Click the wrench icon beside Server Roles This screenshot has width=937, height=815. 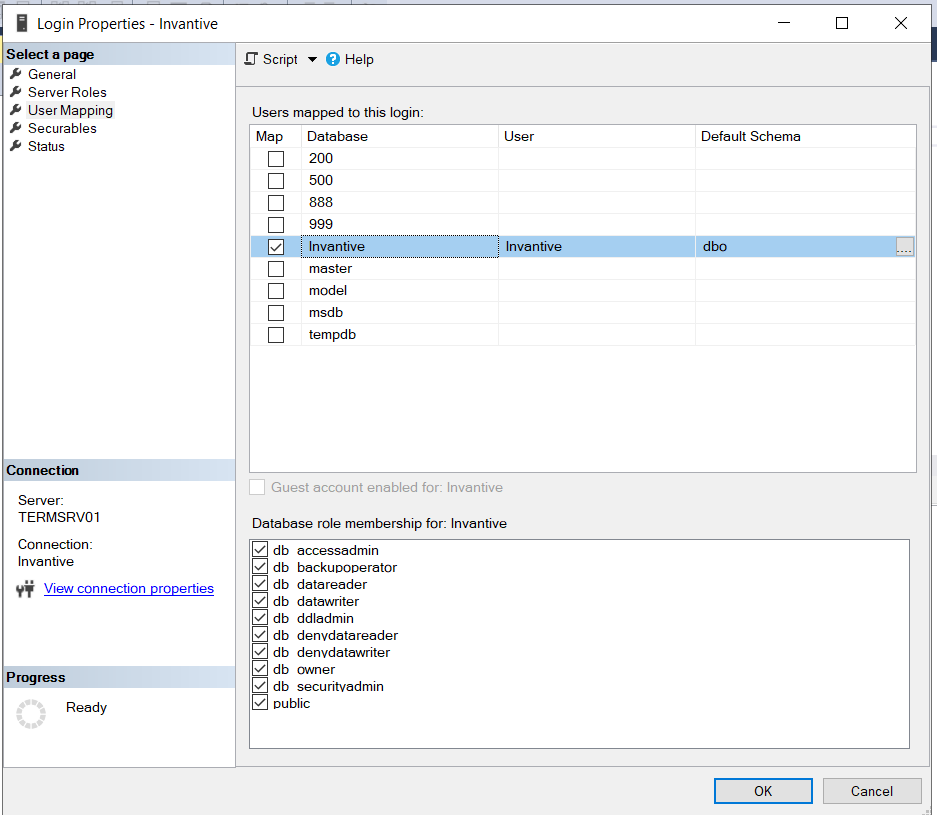pos(16,91)
